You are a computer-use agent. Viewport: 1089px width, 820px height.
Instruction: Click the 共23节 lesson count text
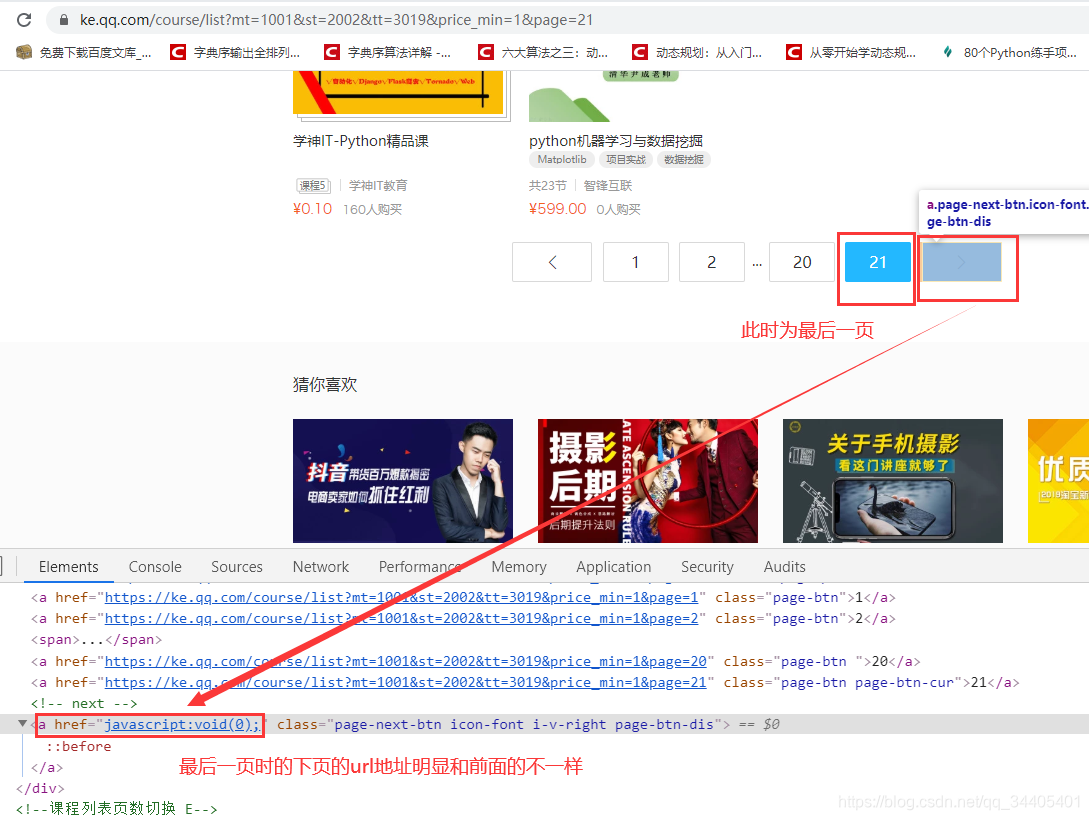click(547, 185)
